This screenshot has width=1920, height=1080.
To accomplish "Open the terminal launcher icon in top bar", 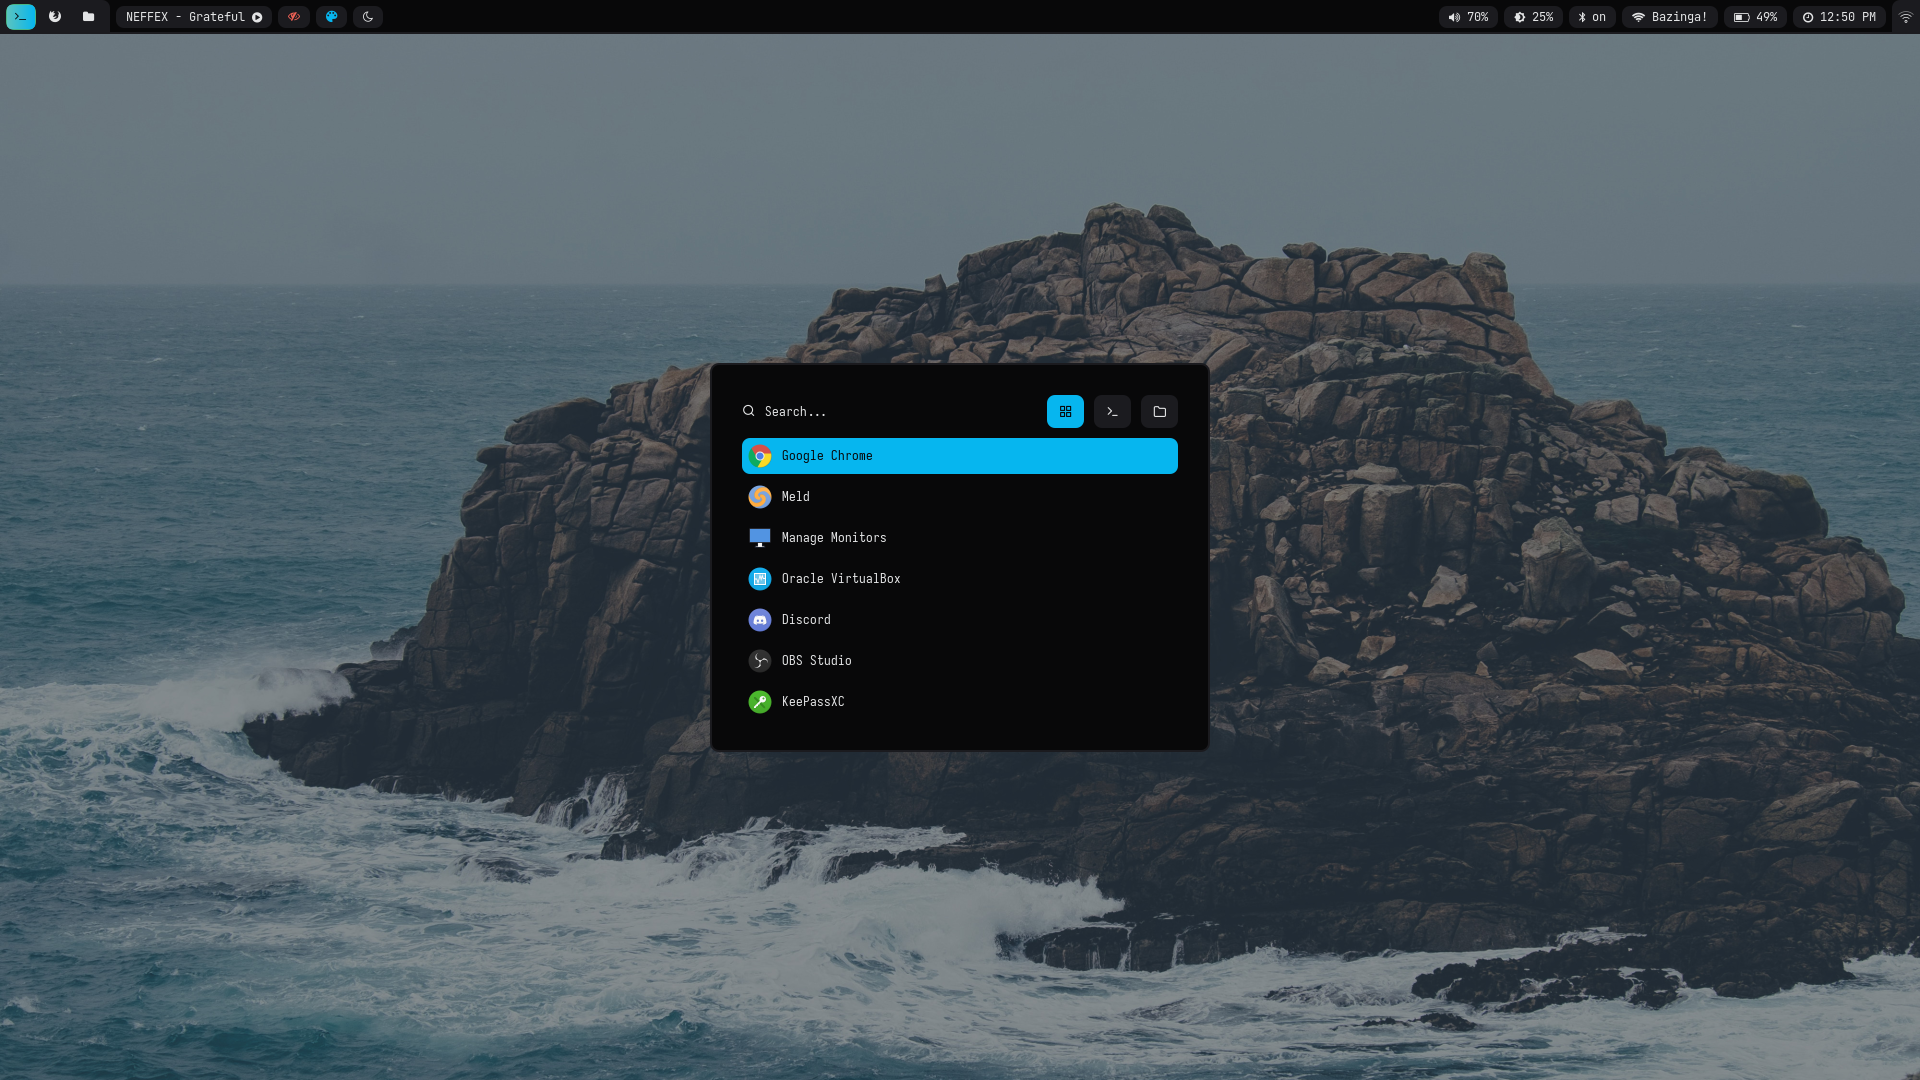I will pyautogui.click(x=21, y=17).
